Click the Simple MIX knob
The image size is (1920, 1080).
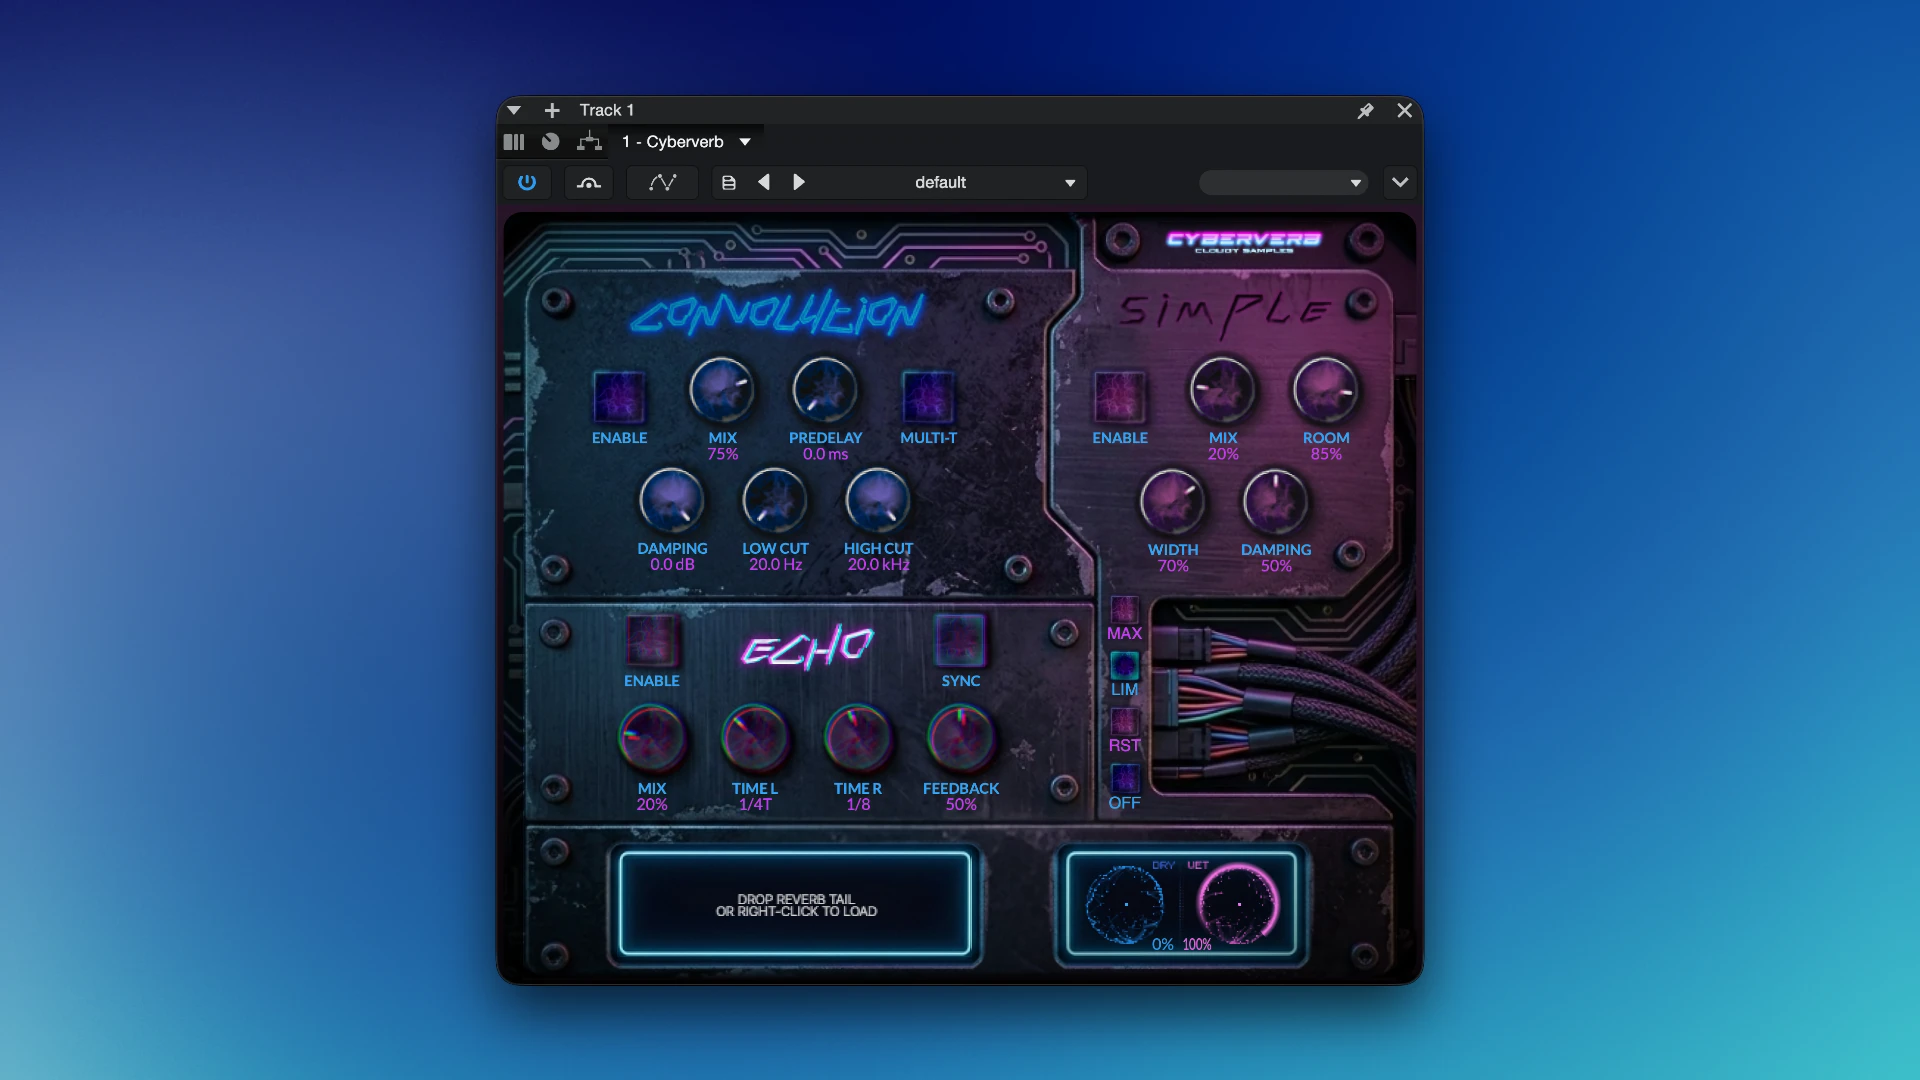pyautogui.click(x=1222, y=390)
